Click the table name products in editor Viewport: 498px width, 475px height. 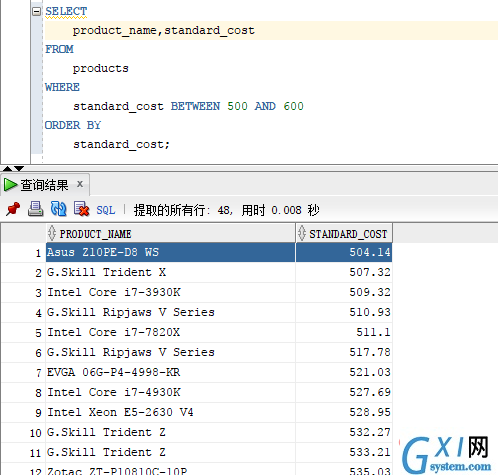101,68
